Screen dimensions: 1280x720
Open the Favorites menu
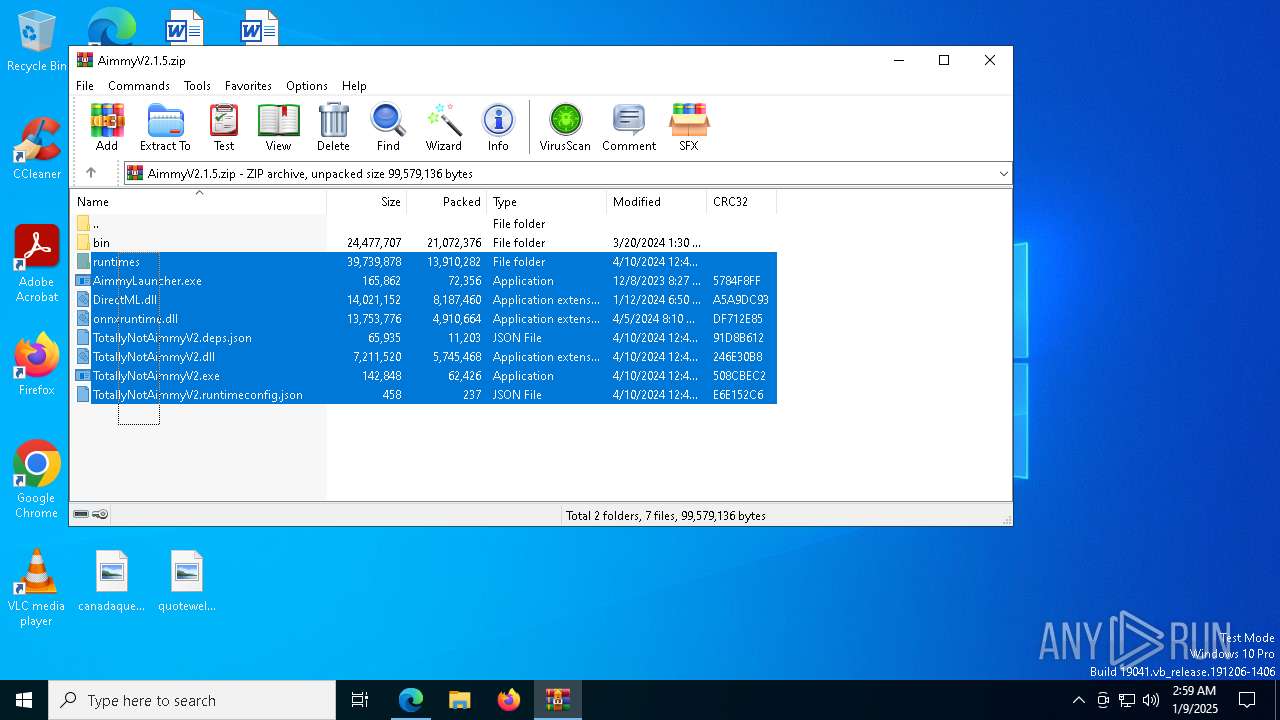pyautogui.click(x=248, y=86)
